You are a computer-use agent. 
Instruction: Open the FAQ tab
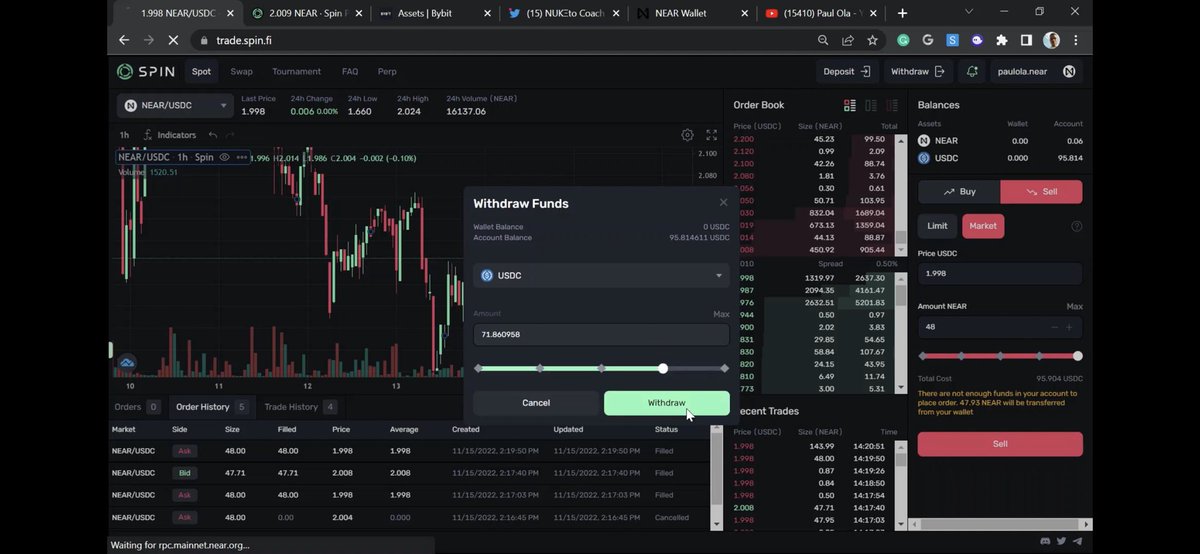[x=350, y=72]
